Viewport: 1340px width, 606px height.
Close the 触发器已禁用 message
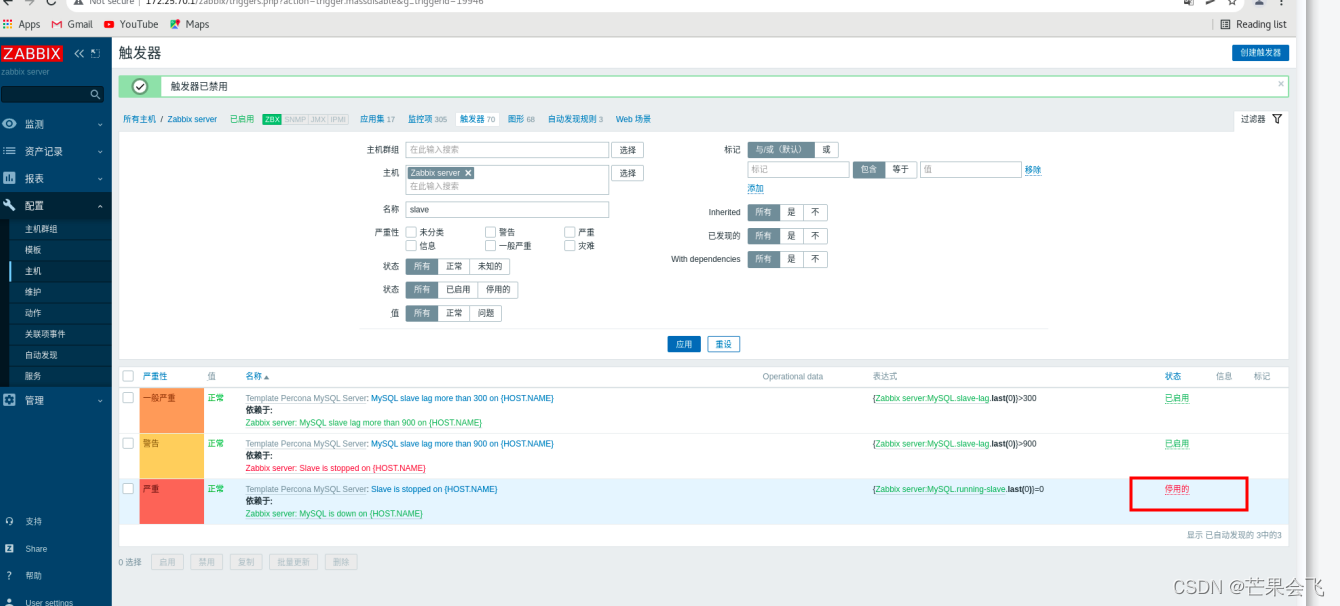pyautogui.click(x=1281, y=84)
